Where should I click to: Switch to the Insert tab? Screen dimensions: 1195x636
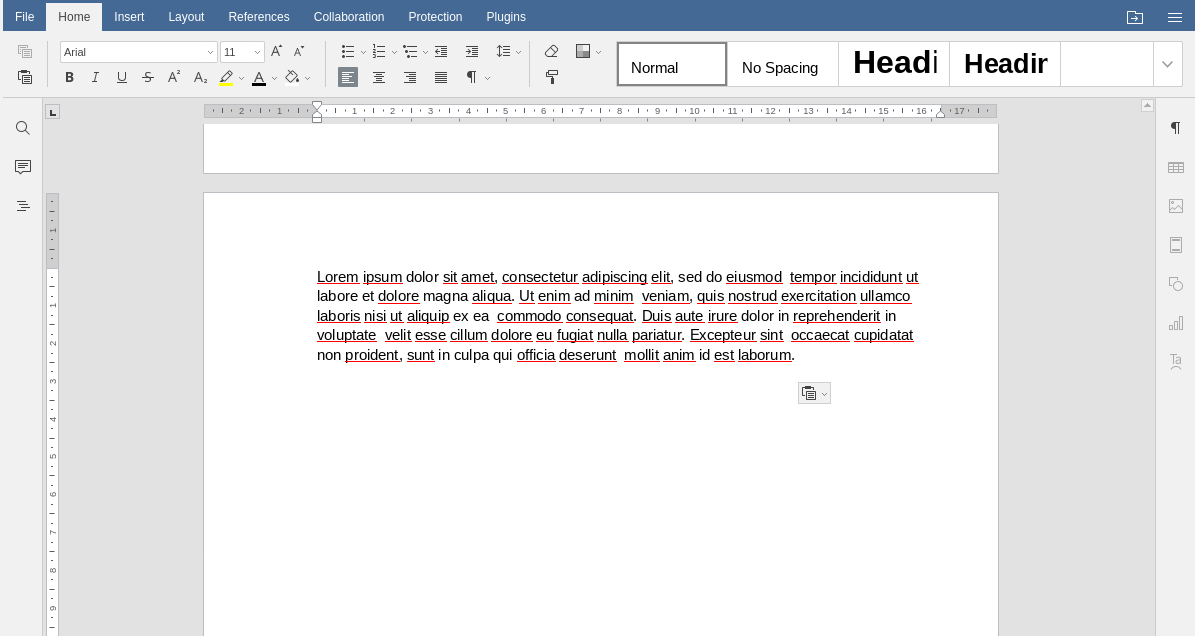[129, 17]
